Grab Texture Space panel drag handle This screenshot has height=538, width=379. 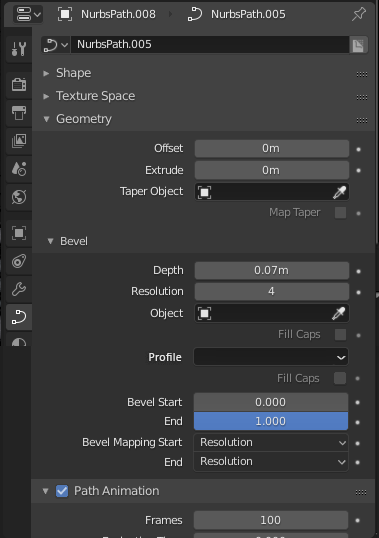[x=362, y=97]
